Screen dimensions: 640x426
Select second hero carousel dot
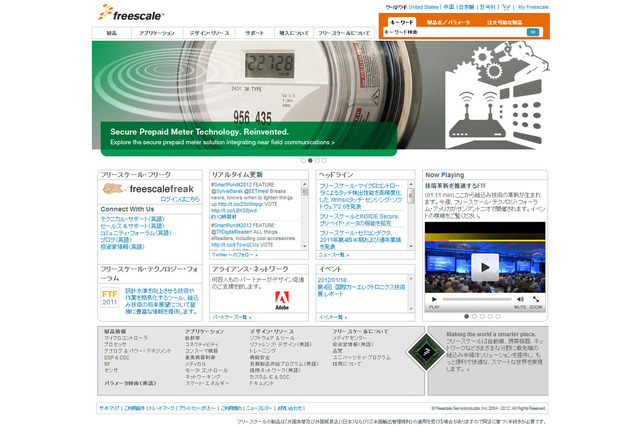(310, 160)
